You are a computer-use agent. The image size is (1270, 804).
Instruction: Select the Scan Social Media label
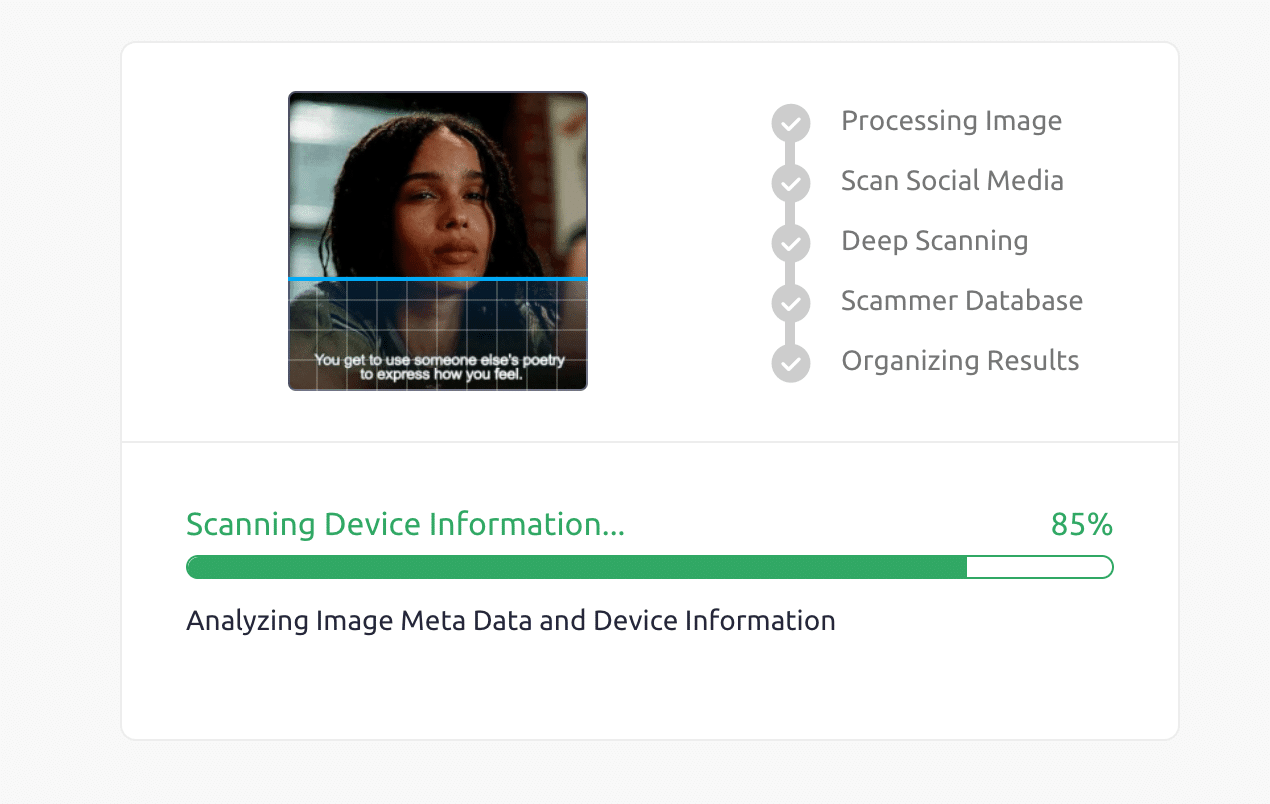coord(952,181)
